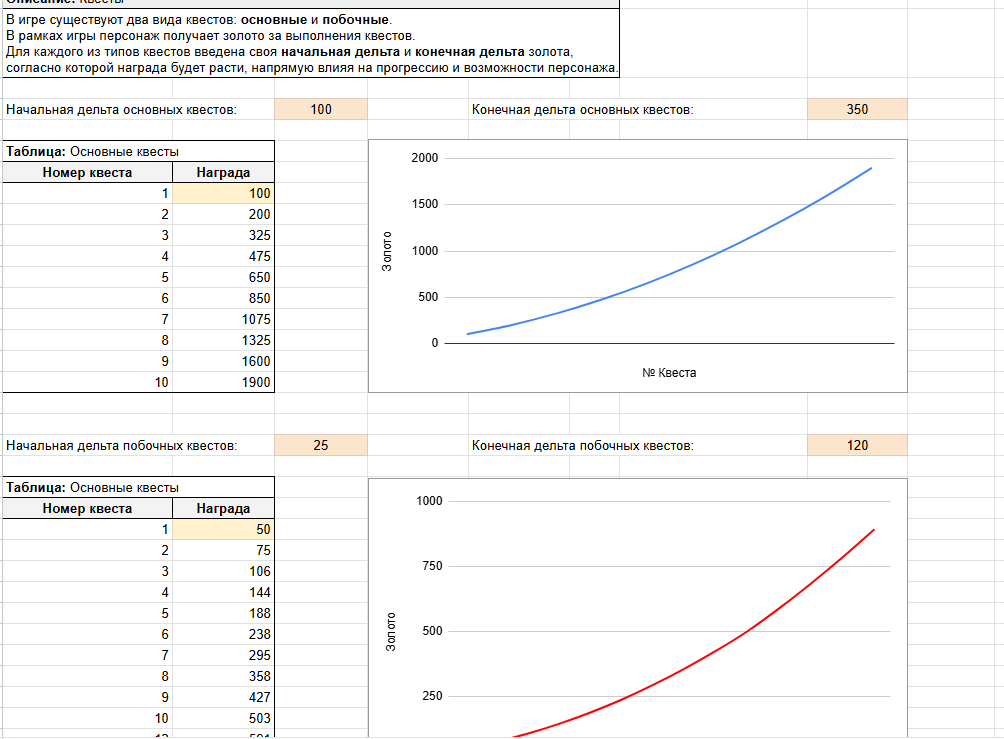Click the reward cell containing 1075
Screen dimensions: 1004x739
tap(223, 319)
